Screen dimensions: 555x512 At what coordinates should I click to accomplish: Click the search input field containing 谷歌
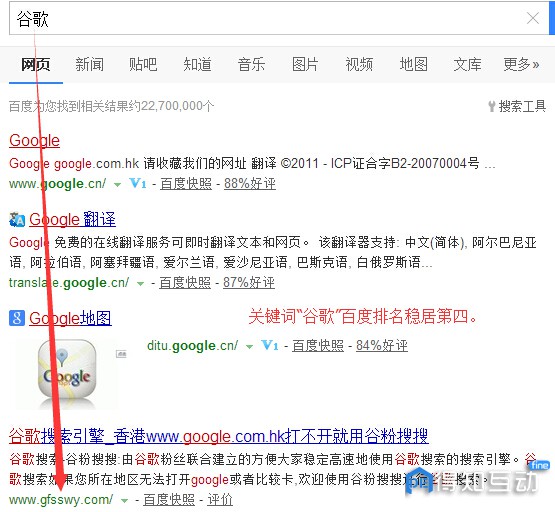click(279, 18)
